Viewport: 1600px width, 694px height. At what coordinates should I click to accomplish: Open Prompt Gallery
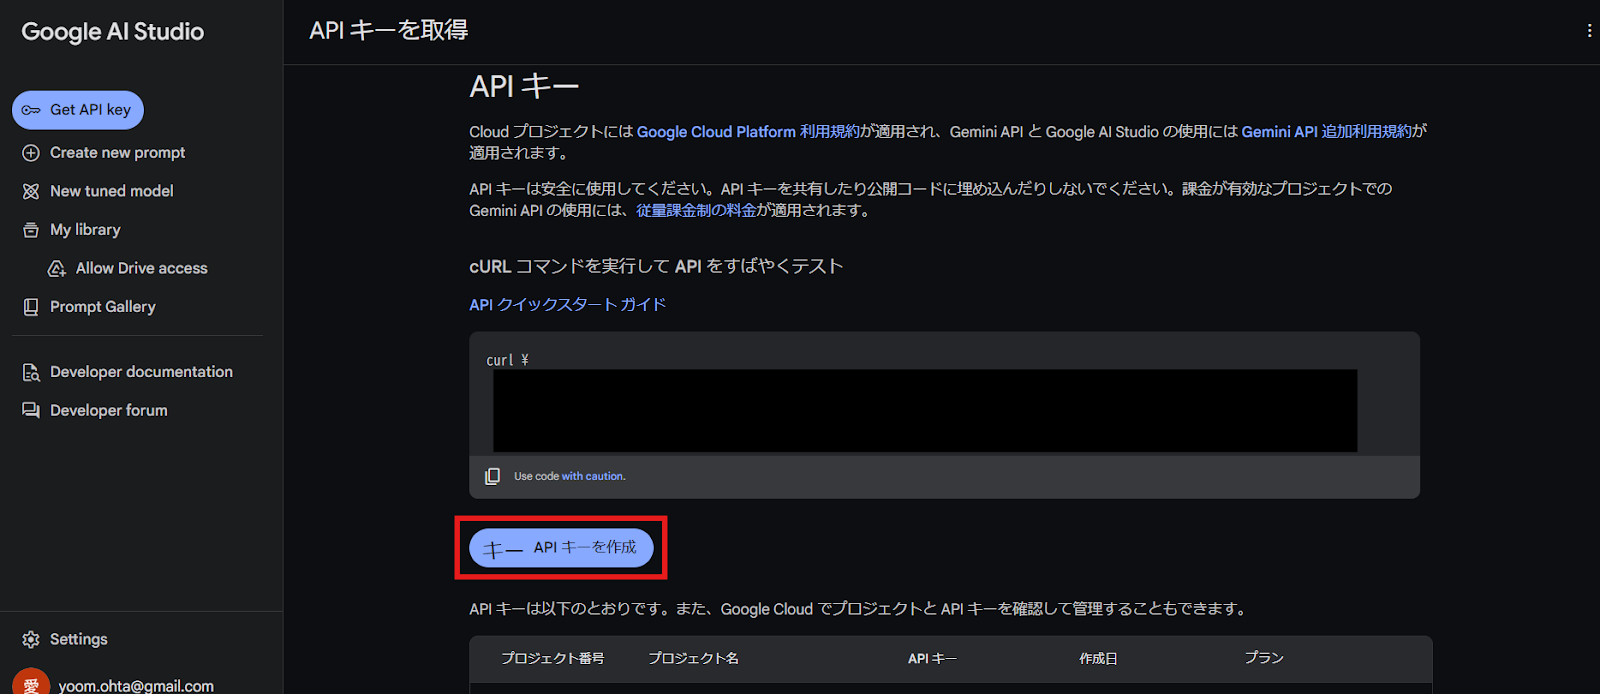tap(103, 307)
